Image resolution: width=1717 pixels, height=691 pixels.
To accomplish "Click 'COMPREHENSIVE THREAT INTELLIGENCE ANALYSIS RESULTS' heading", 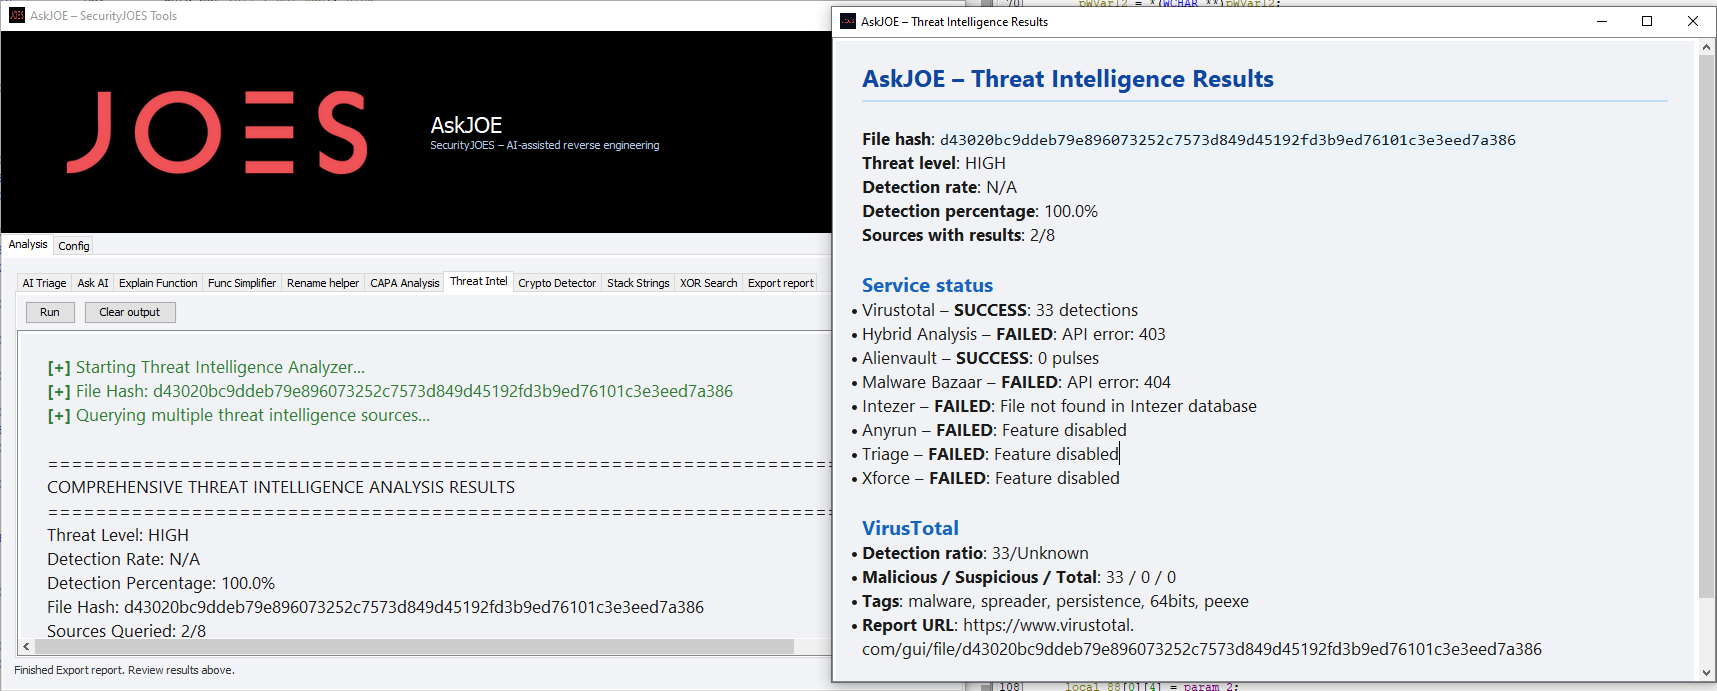I will coord(281,487).
